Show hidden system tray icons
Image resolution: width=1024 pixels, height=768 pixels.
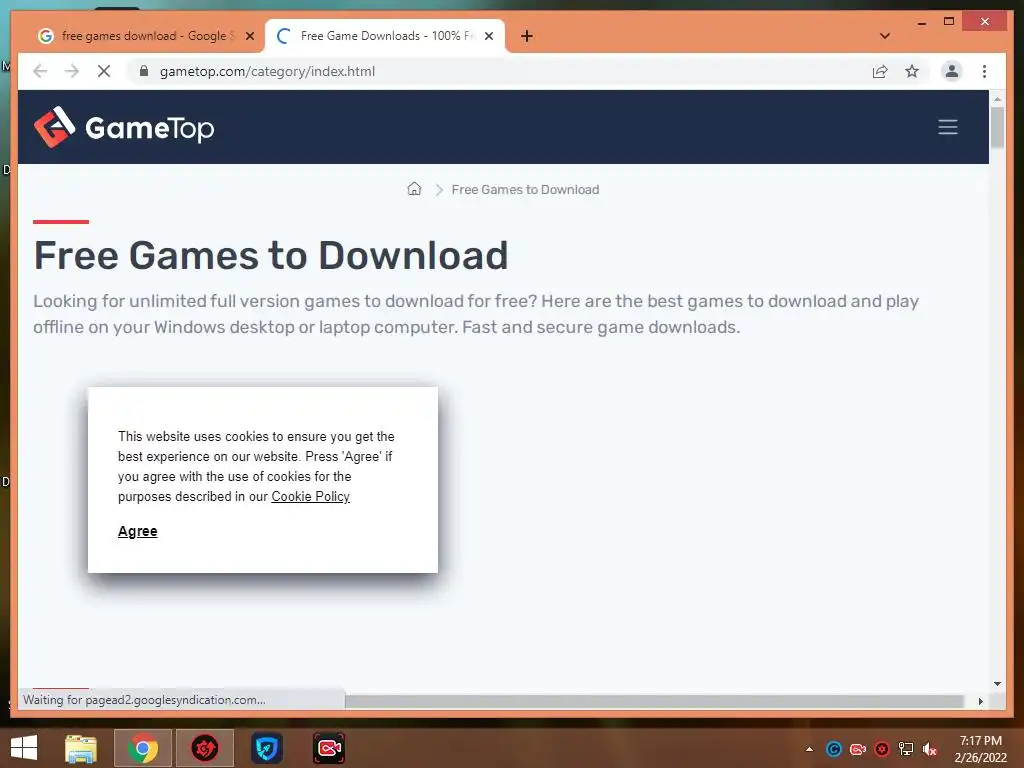809,749
